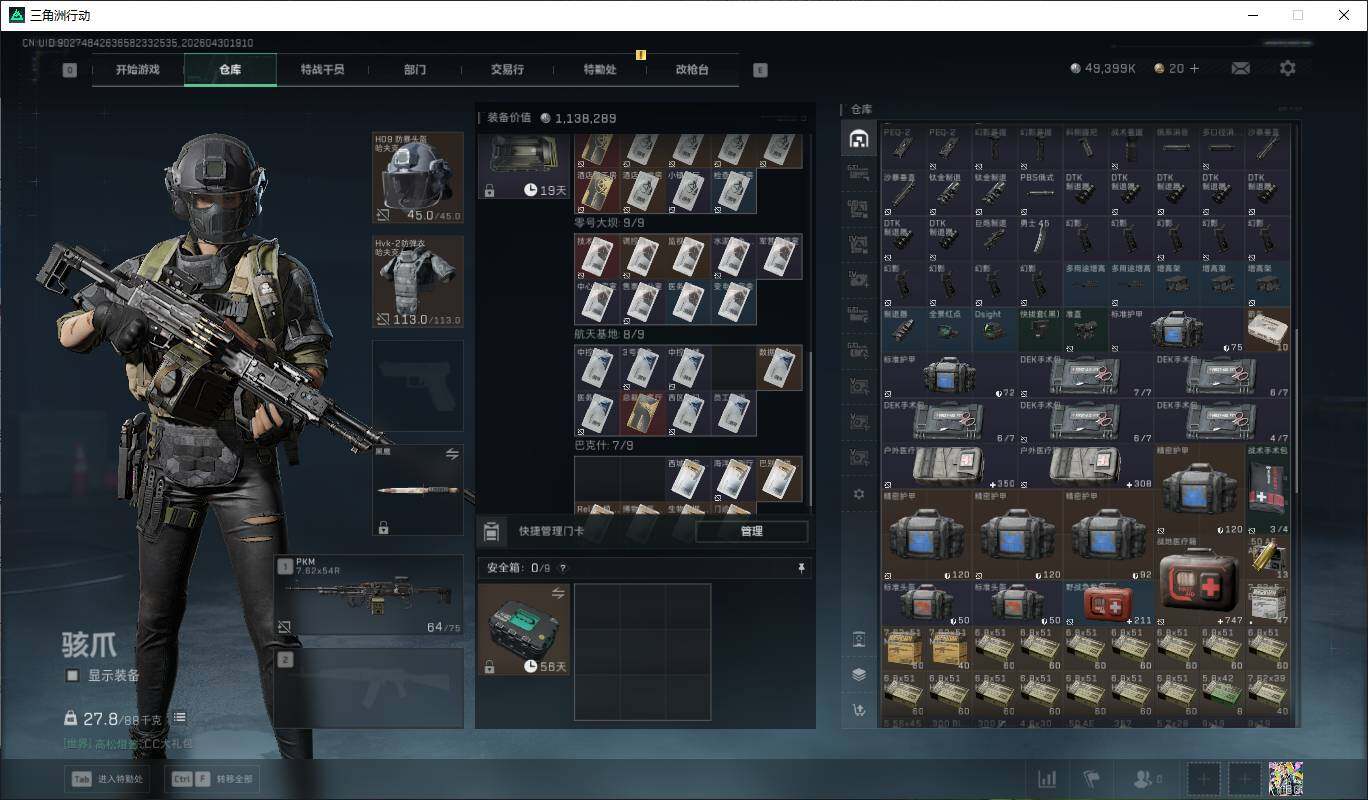The image size is (1368, 800).
Task: Select the PKM weapon slot
Action: pos(369,595)
